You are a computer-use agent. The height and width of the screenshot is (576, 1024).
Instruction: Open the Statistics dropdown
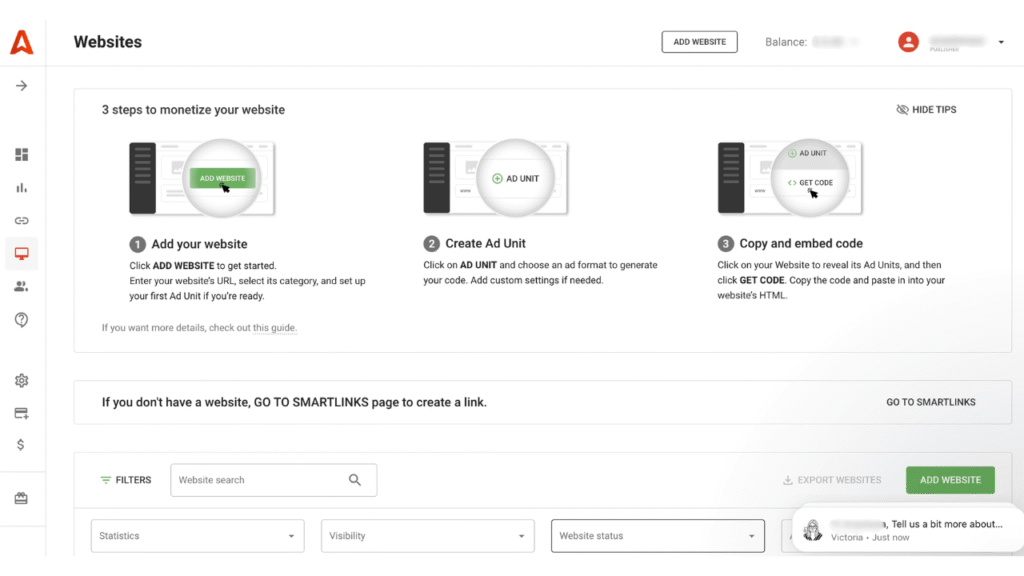coord(197,536)
